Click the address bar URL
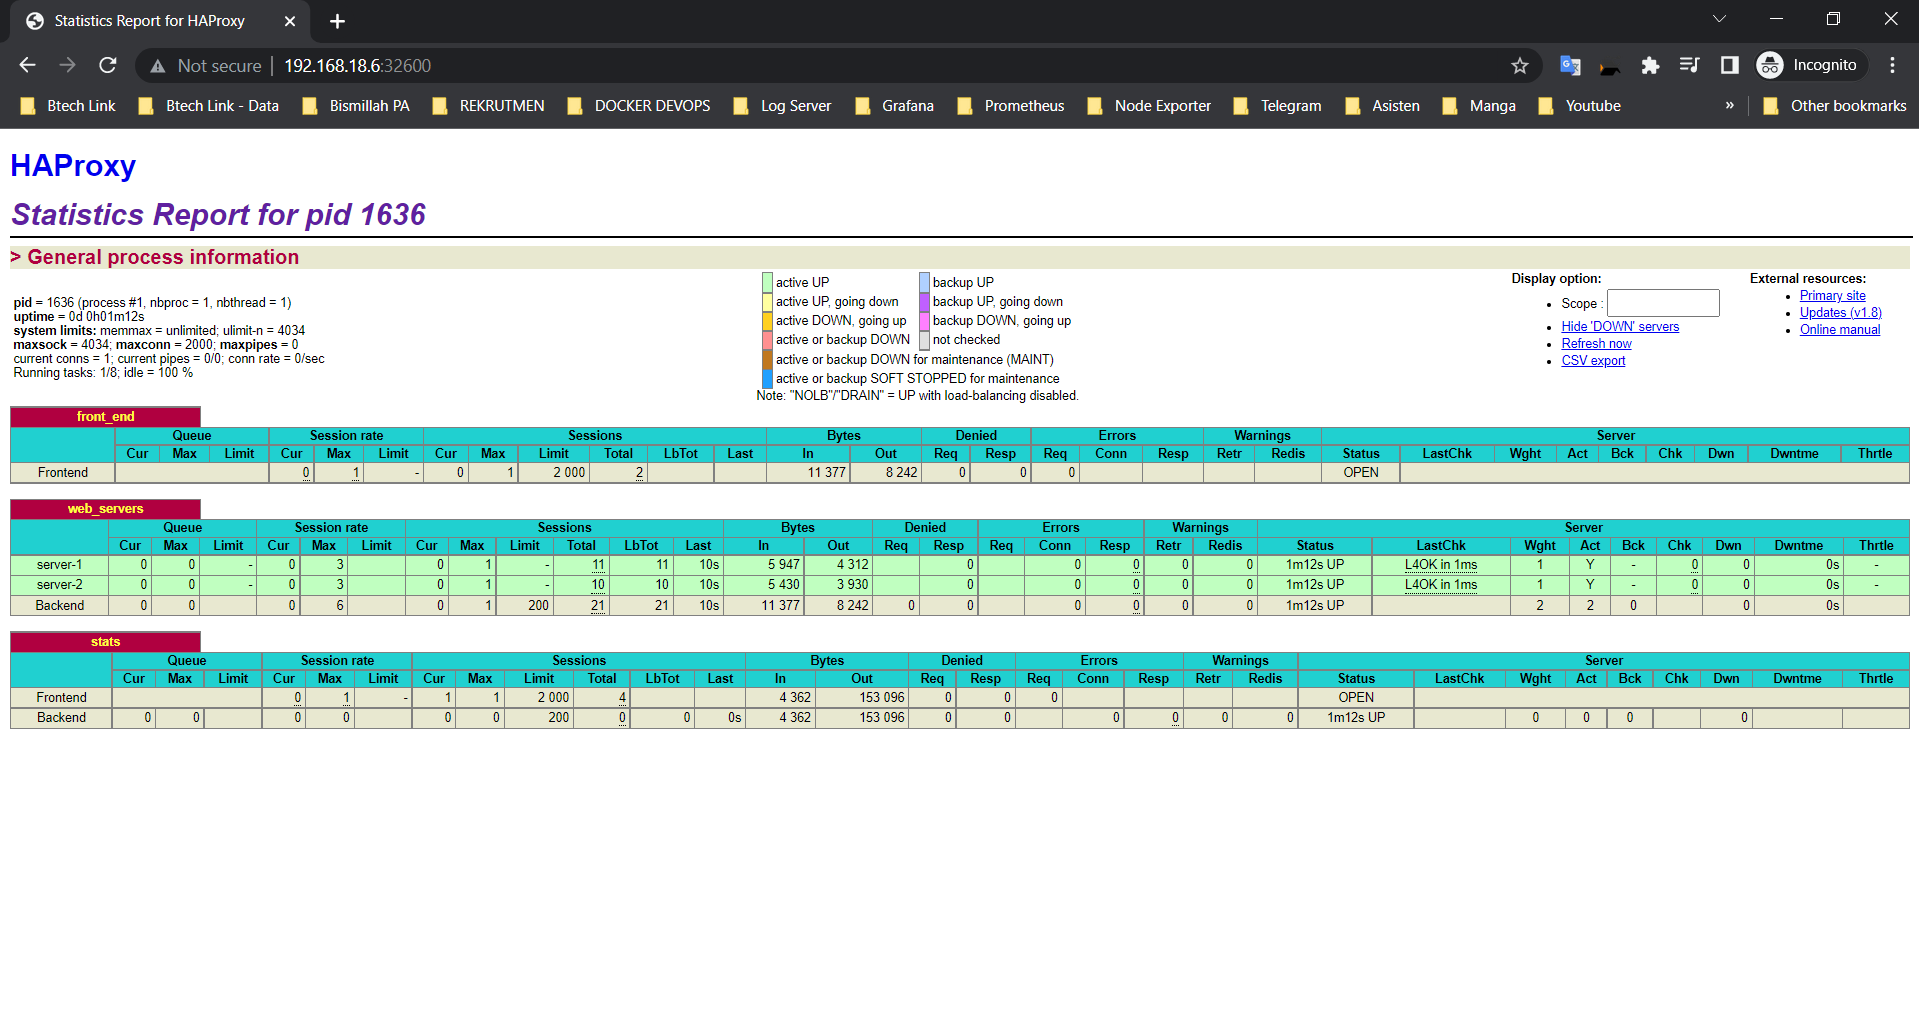Viewport: 1919px width, 1027px height. tap(358, 66)
